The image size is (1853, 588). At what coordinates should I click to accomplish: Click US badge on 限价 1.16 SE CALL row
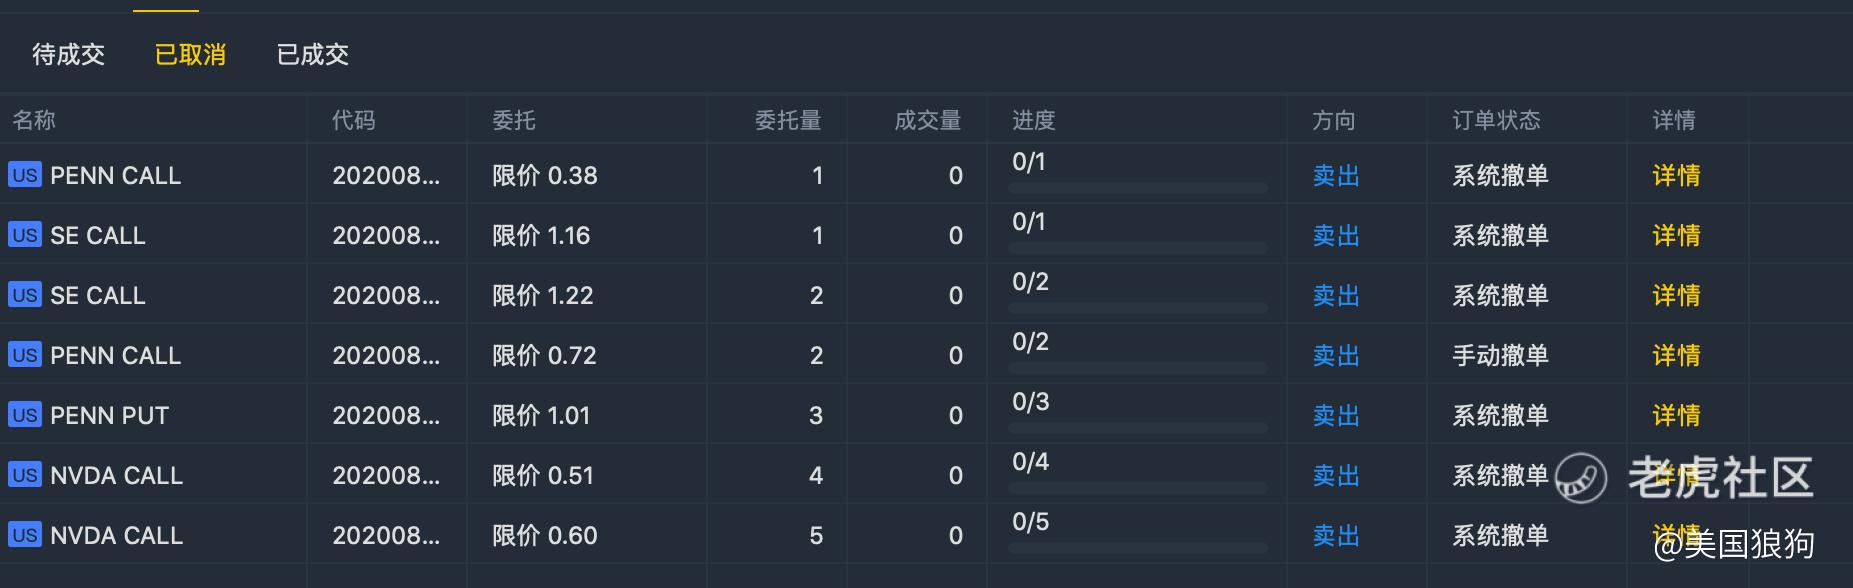[25, 235]
